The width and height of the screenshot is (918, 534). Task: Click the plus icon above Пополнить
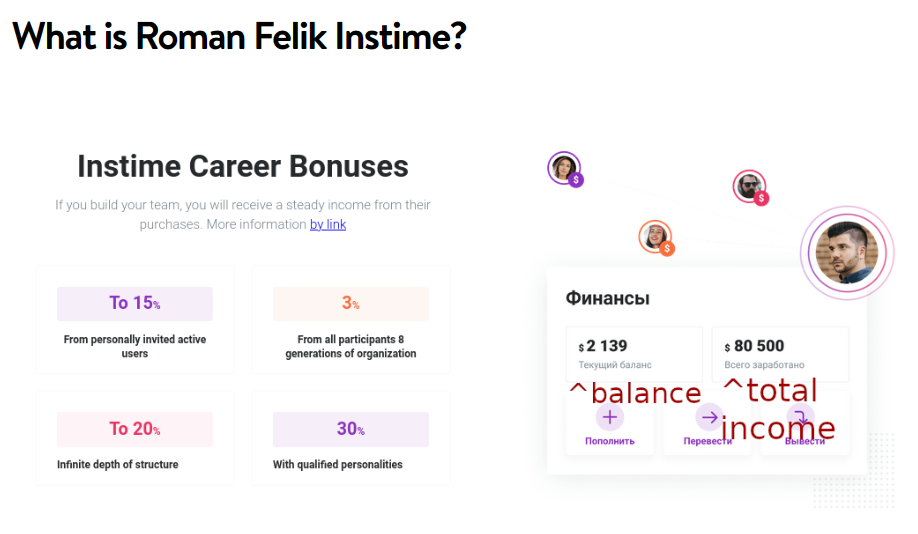pyautogui.click(x=609, y=417)
